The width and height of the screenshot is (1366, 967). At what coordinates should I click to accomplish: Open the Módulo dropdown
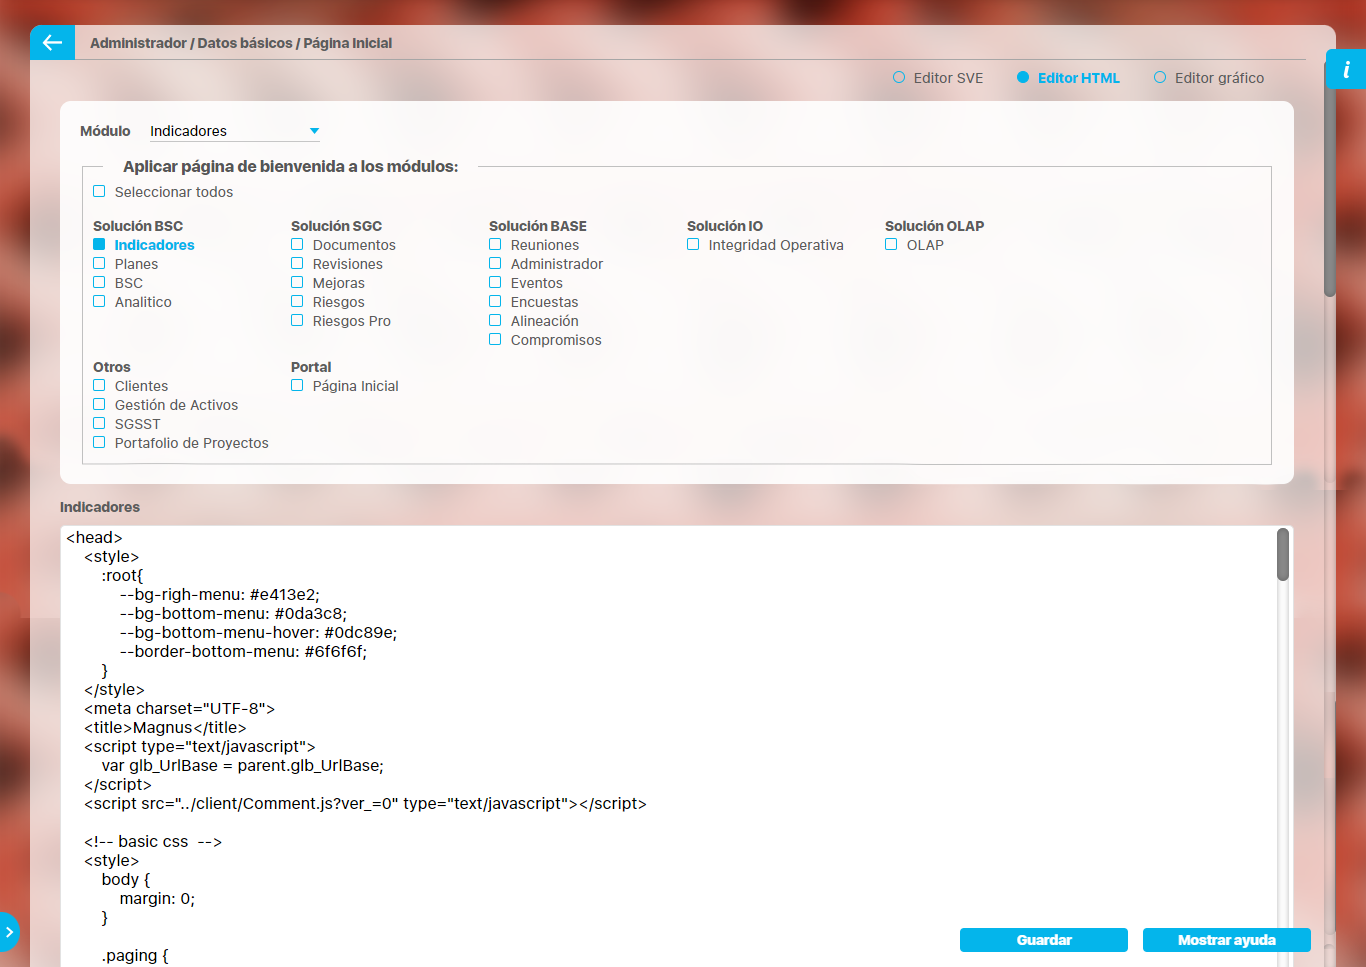(x=234, y=131)
